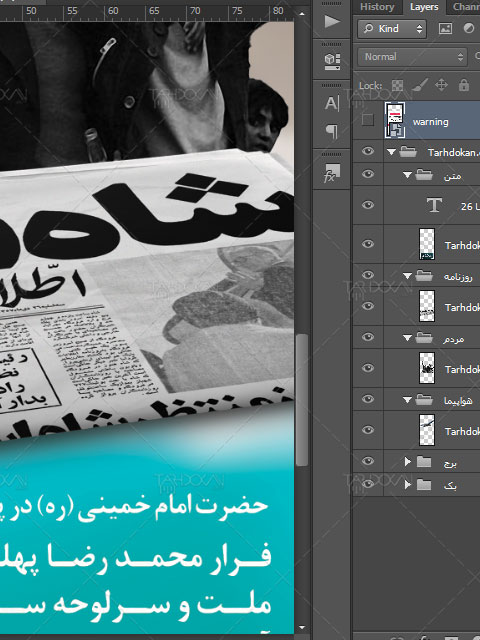Open the Character panel icon

[x=332, y=103]
